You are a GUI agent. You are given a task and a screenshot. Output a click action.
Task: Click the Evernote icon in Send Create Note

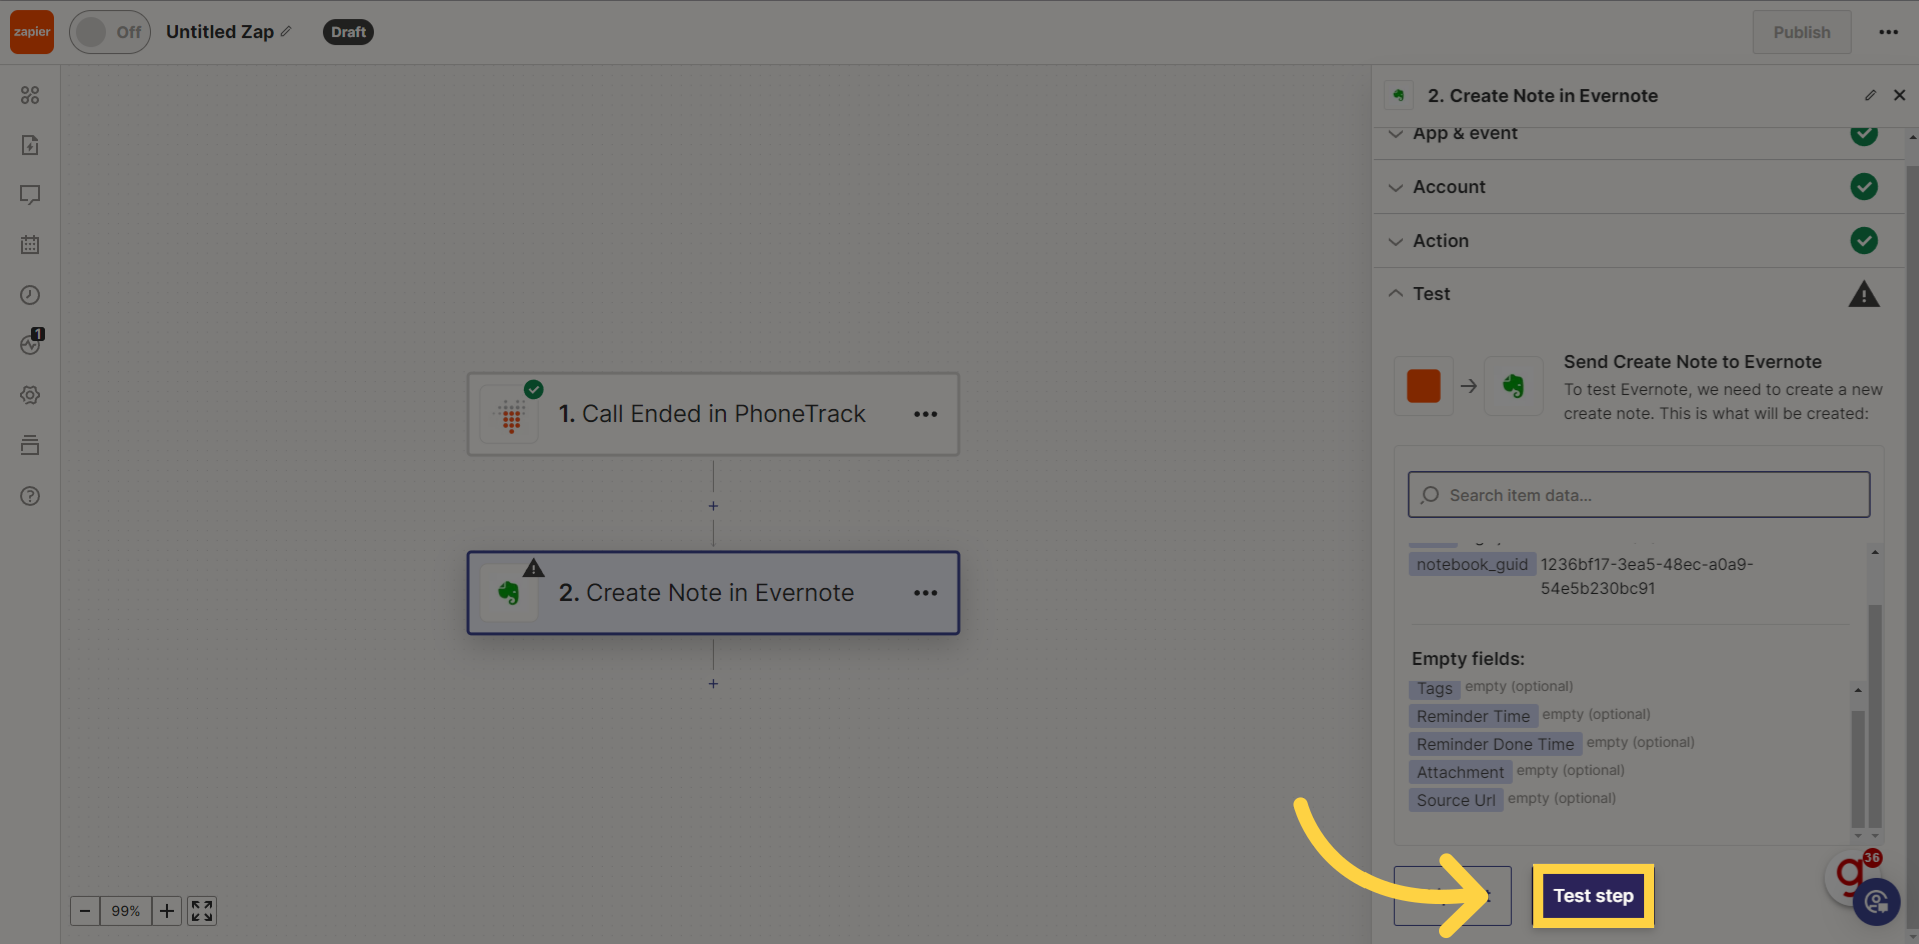pos(1513,386)
